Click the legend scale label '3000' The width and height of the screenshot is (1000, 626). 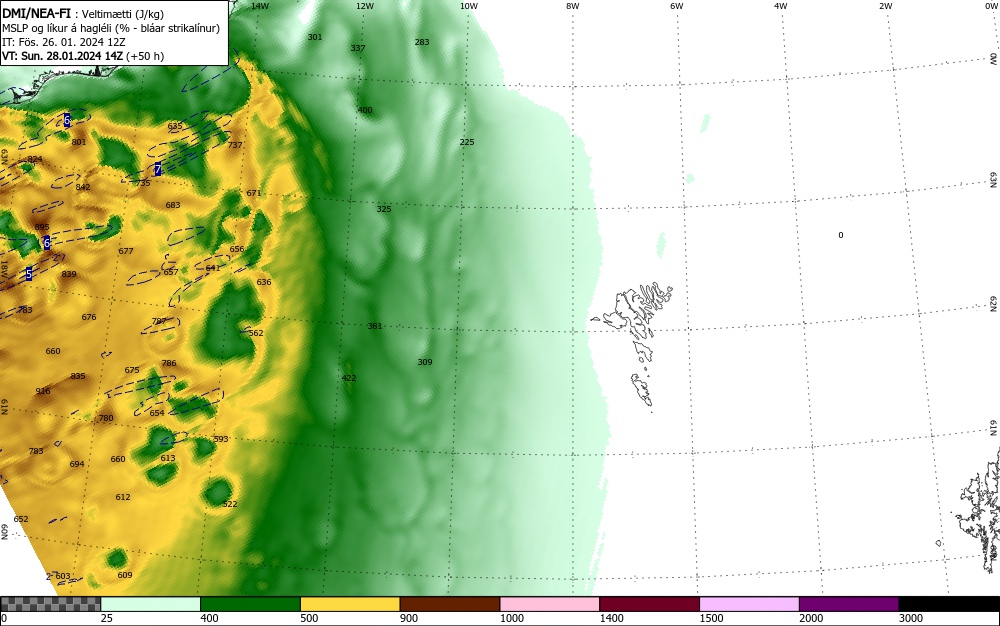click(x=911, y=618)
